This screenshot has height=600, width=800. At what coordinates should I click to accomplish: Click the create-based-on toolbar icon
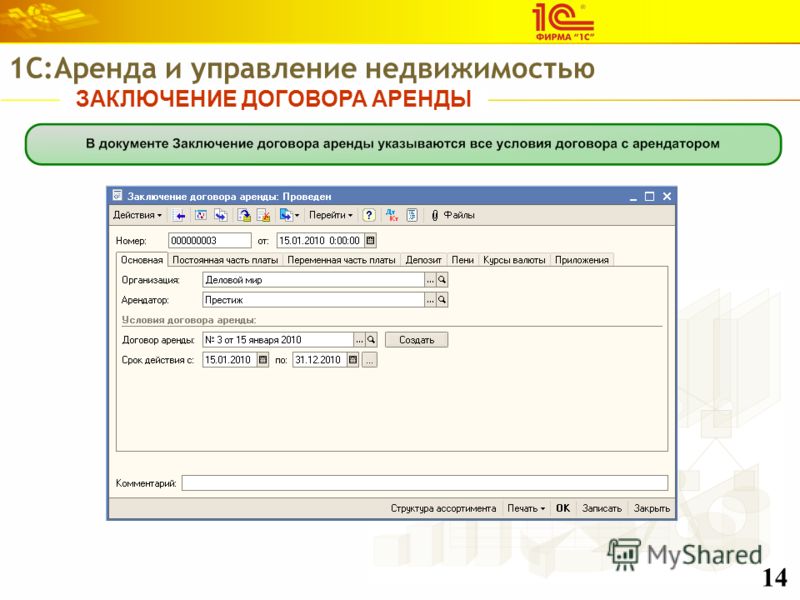click(286, 215)
